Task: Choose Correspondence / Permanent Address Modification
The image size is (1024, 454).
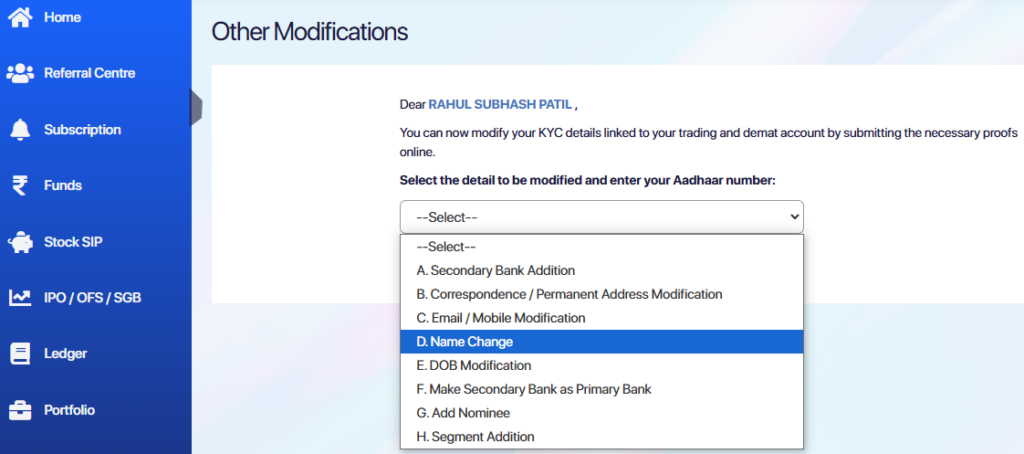Action: pyautogui.click(x=569, y=294)
